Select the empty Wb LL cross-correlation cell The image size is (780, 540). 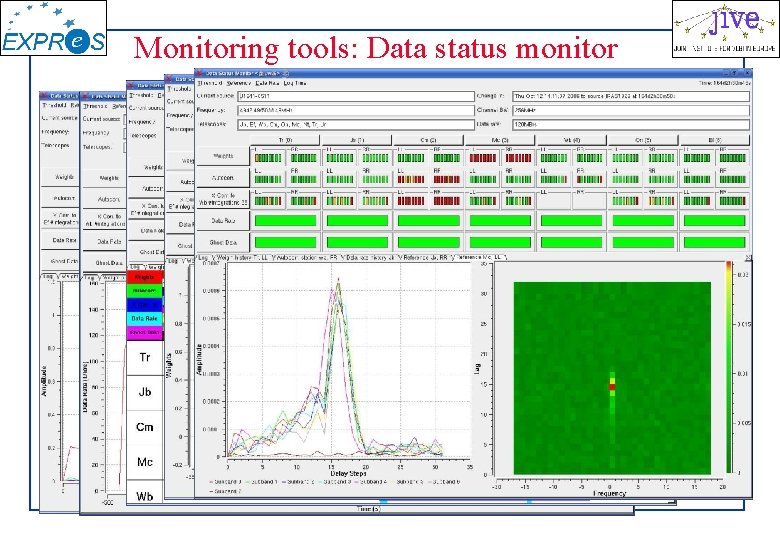[554, 201]
